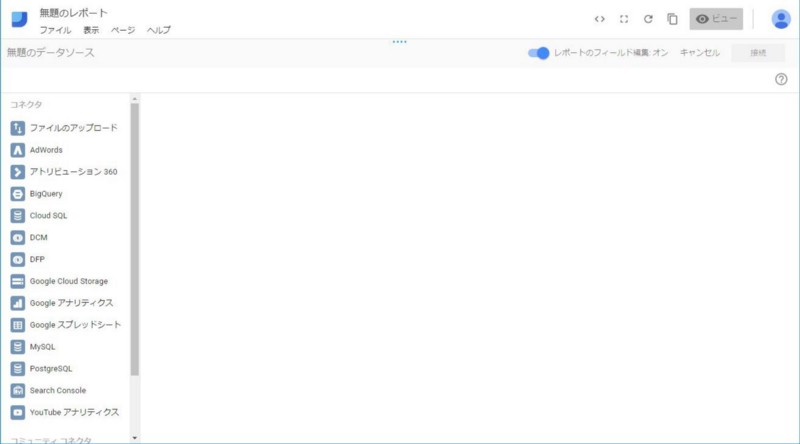
Task: Open the ページ menu
Action: tap(123, 30)
